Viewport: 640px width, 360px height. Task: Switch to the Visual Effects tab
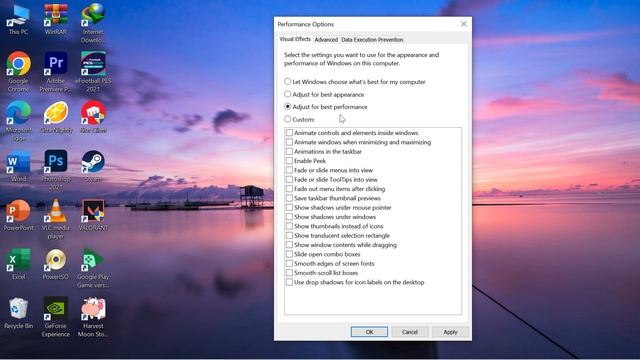tap(295, 39)
